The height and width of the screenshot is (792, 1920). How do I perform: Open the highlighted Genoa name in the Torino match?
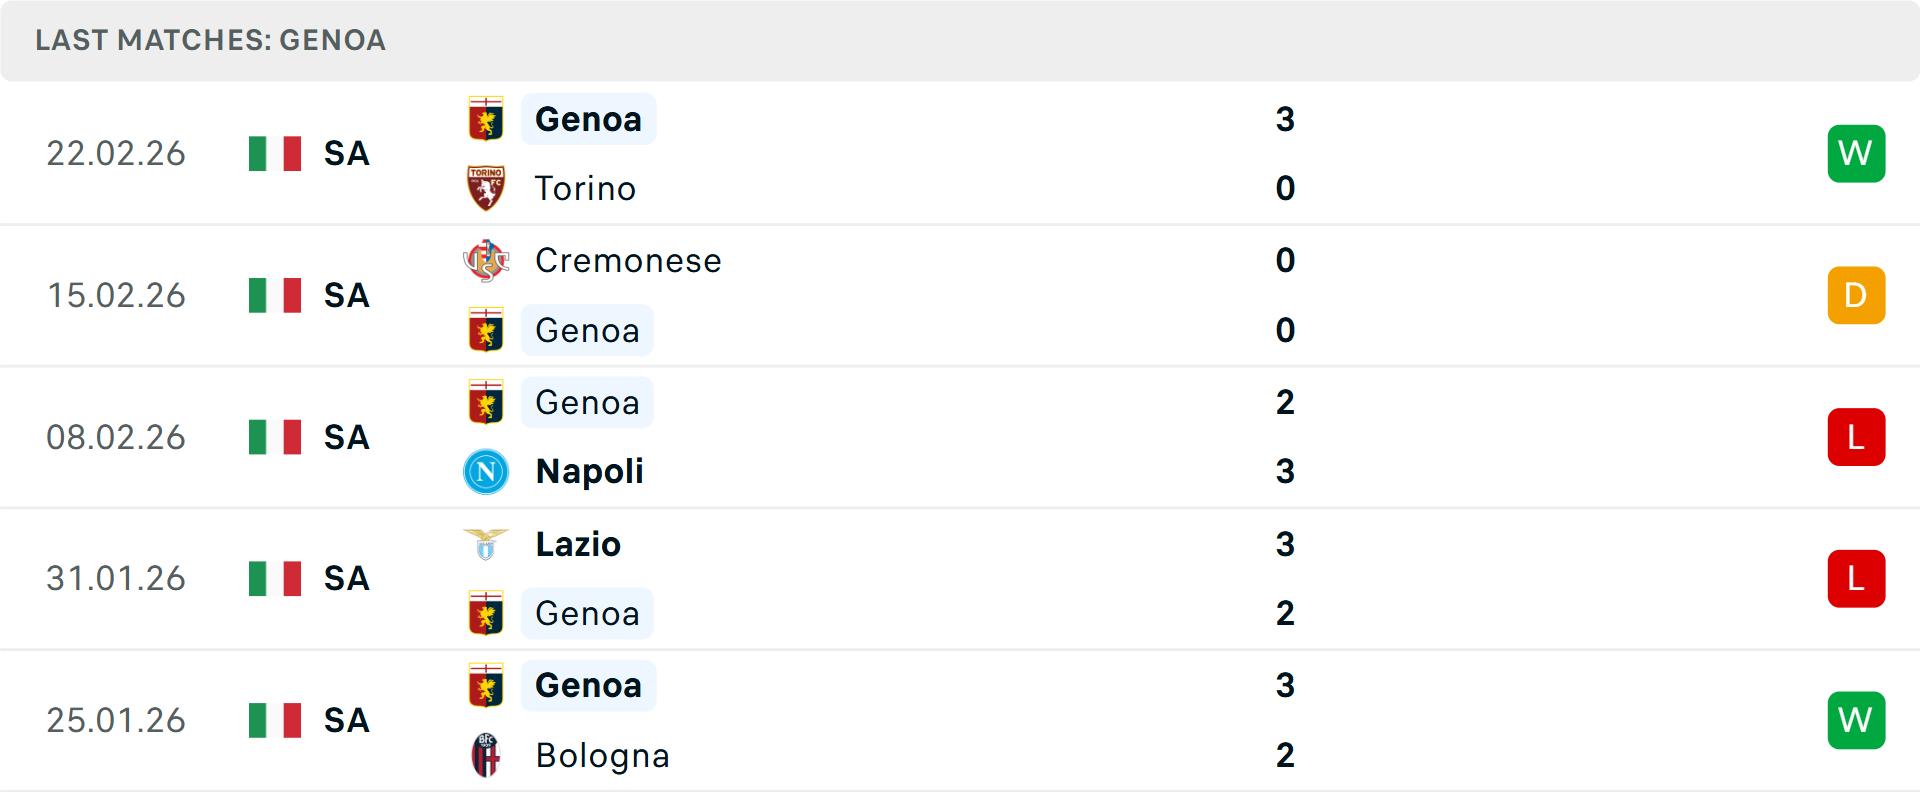click(x=588, y=118)
